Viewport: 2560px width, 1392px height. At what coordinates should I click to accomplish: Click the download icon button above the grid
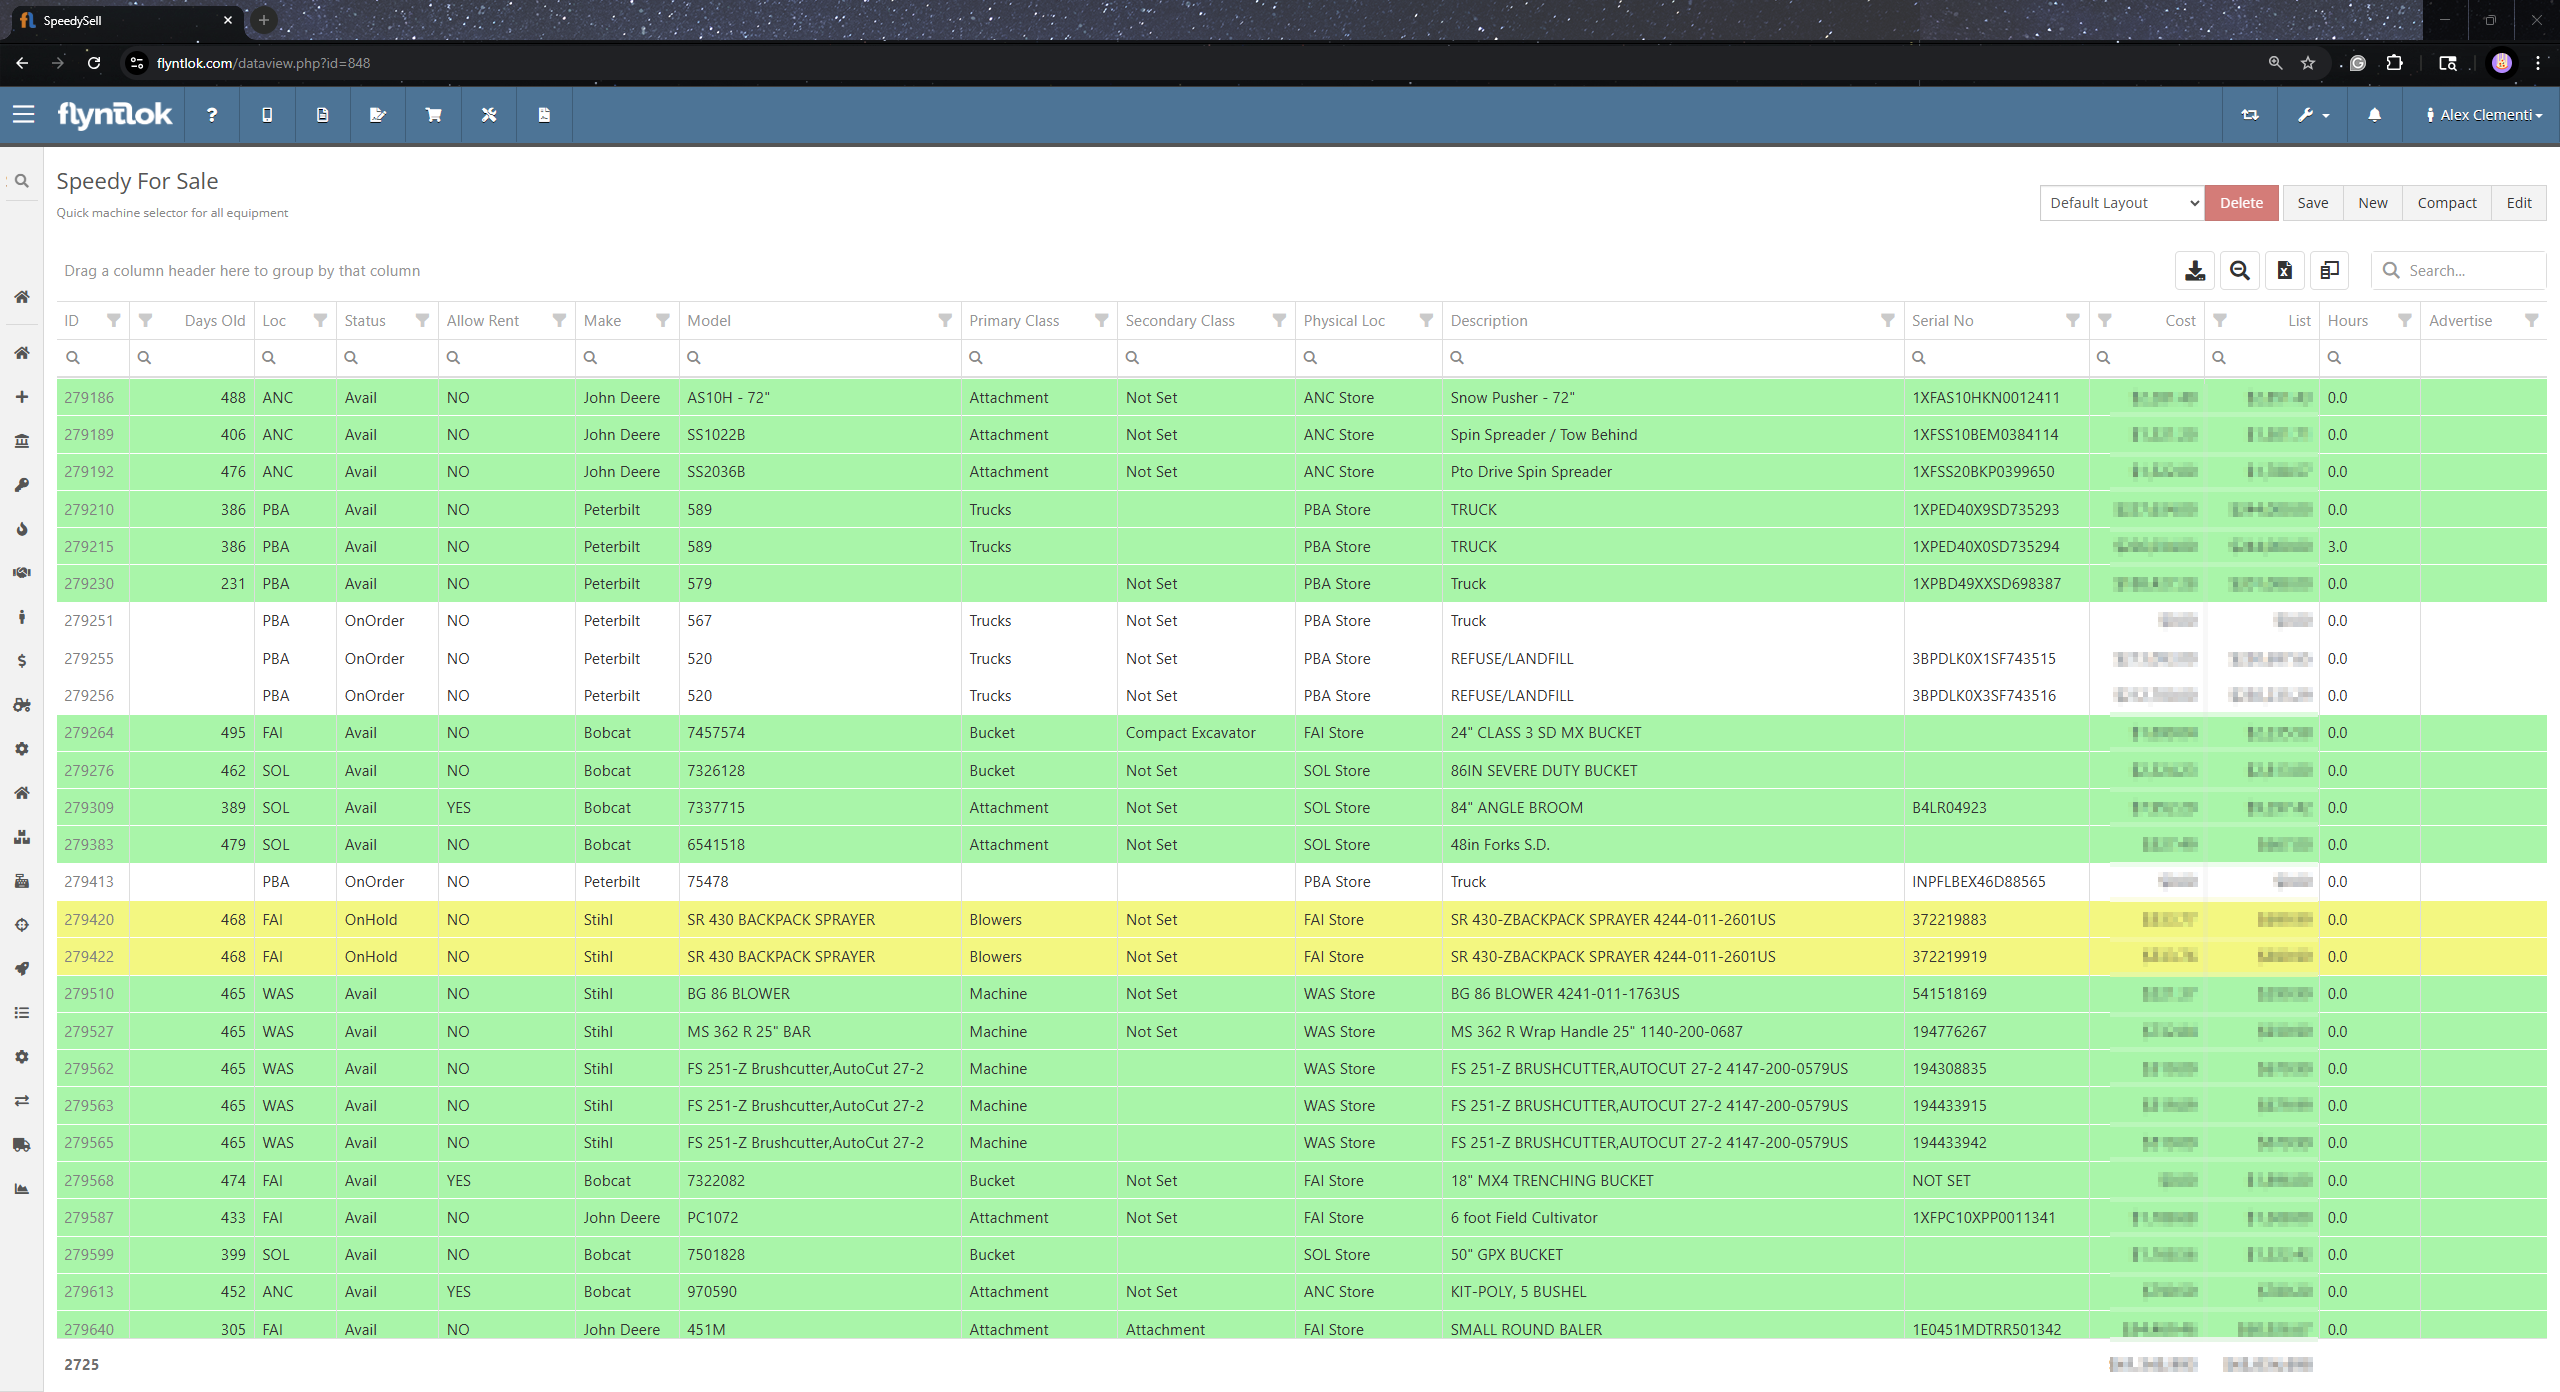tap(2195, 270)
